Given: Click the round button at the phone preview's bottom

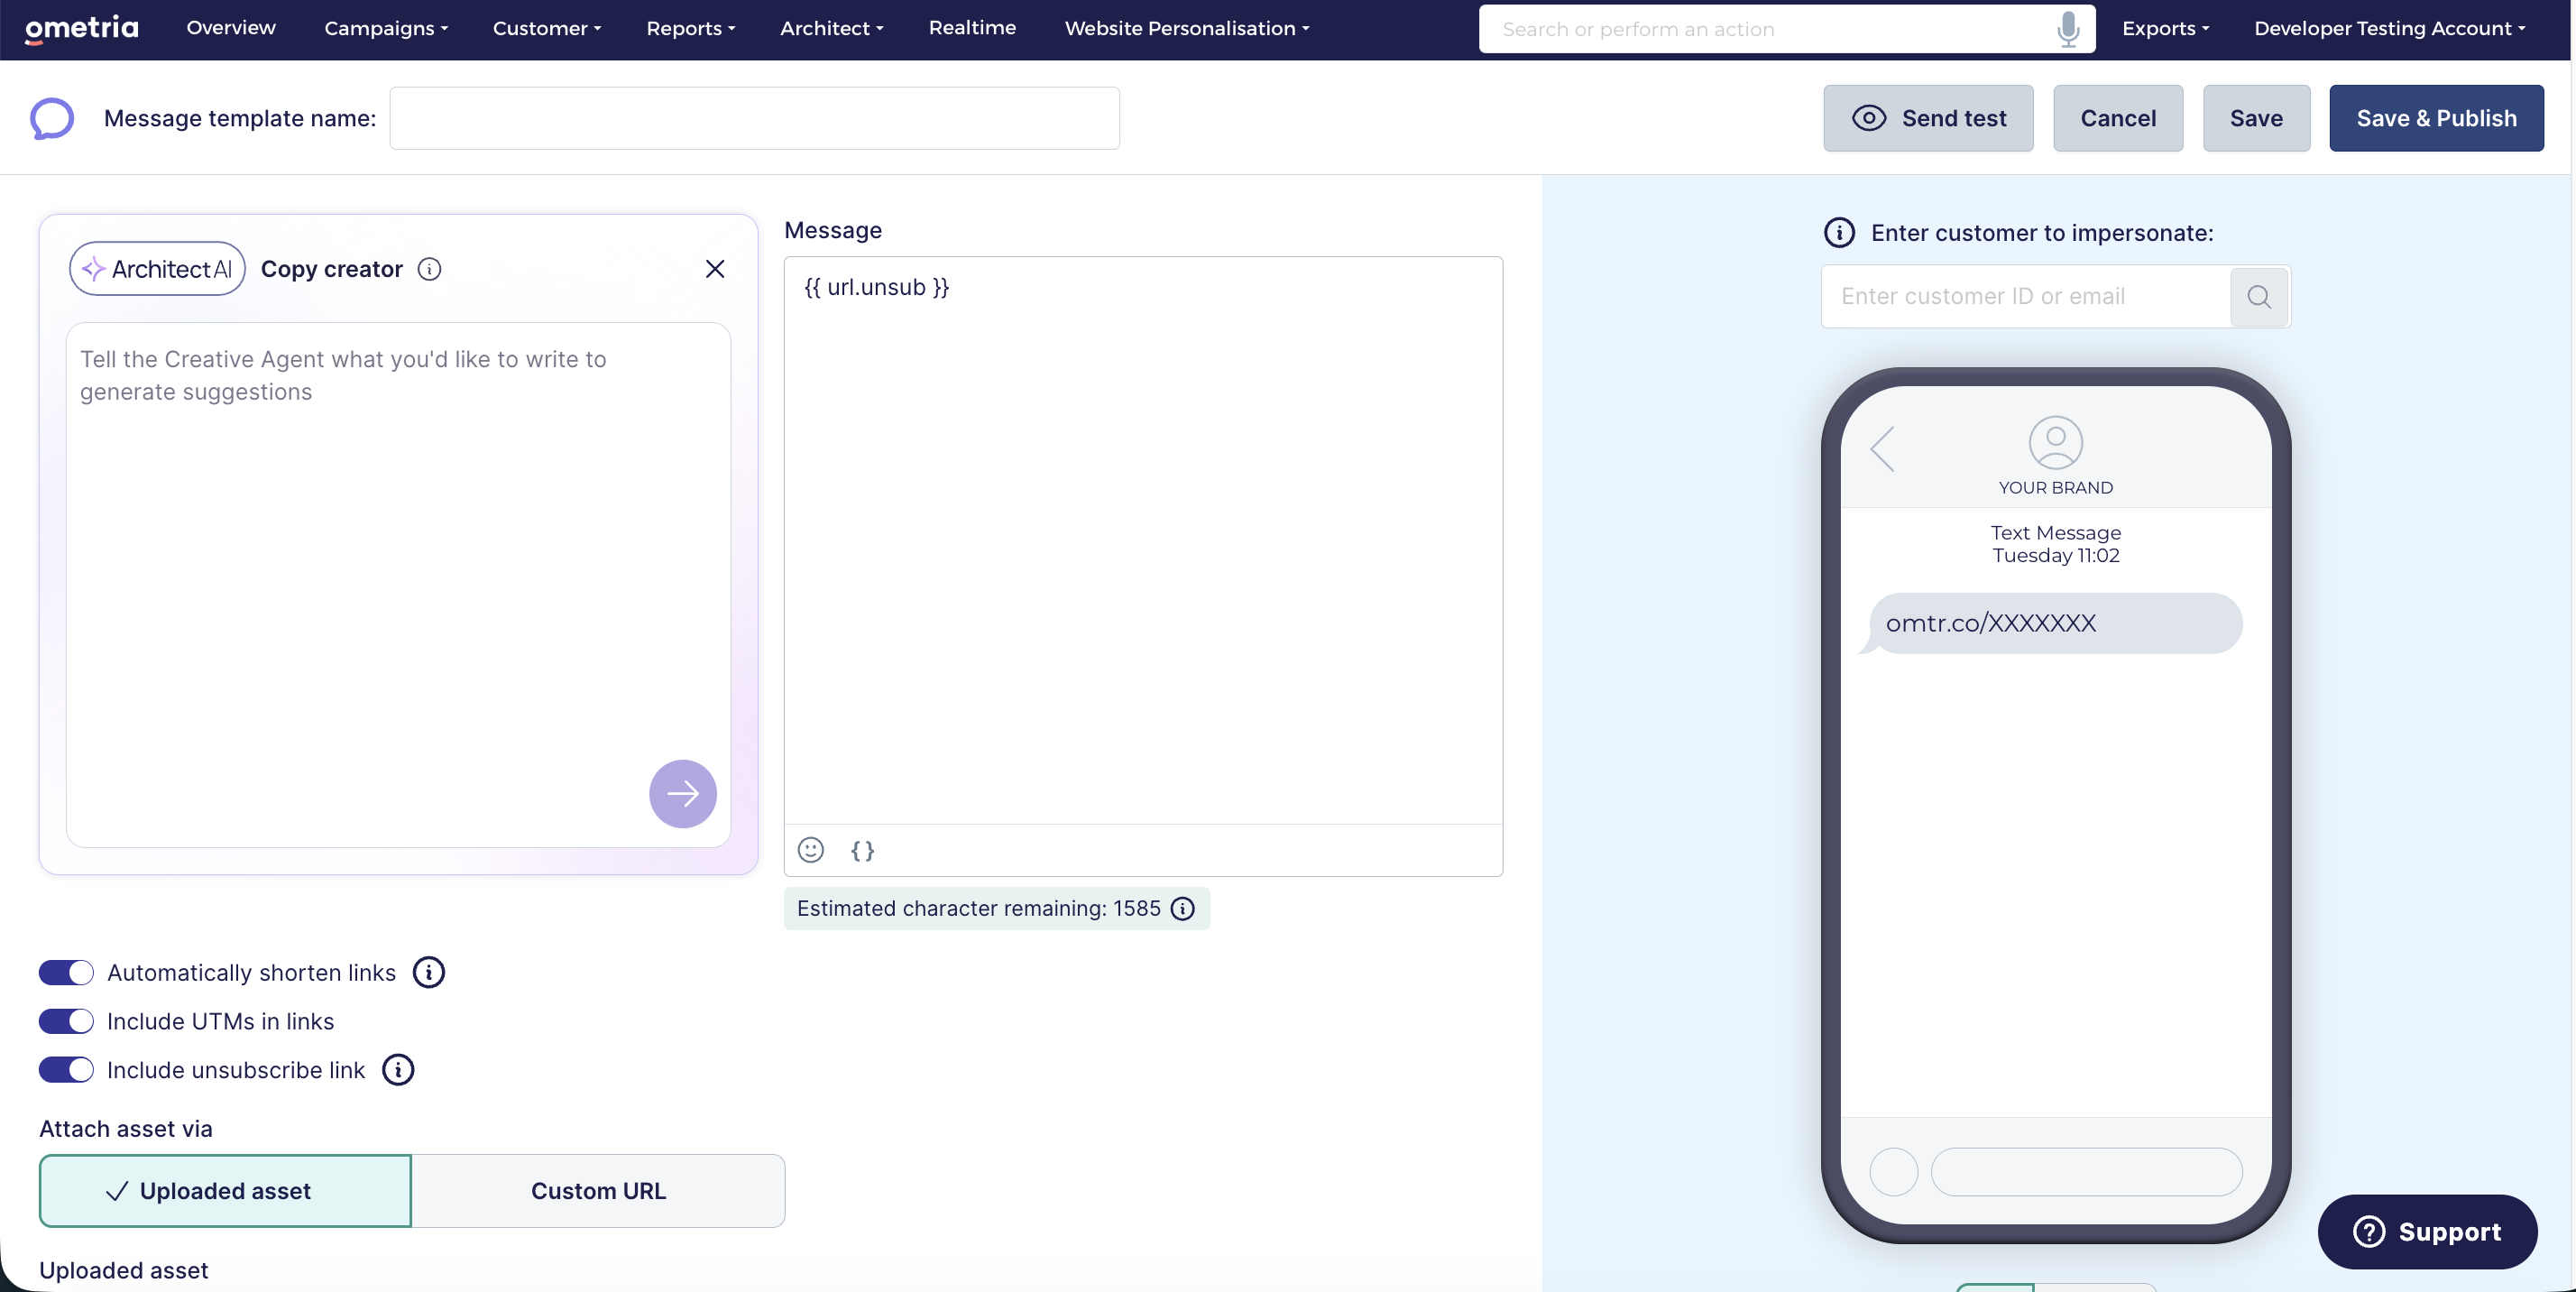Looking at the screenshot, I should [x=1894, y=1172].
